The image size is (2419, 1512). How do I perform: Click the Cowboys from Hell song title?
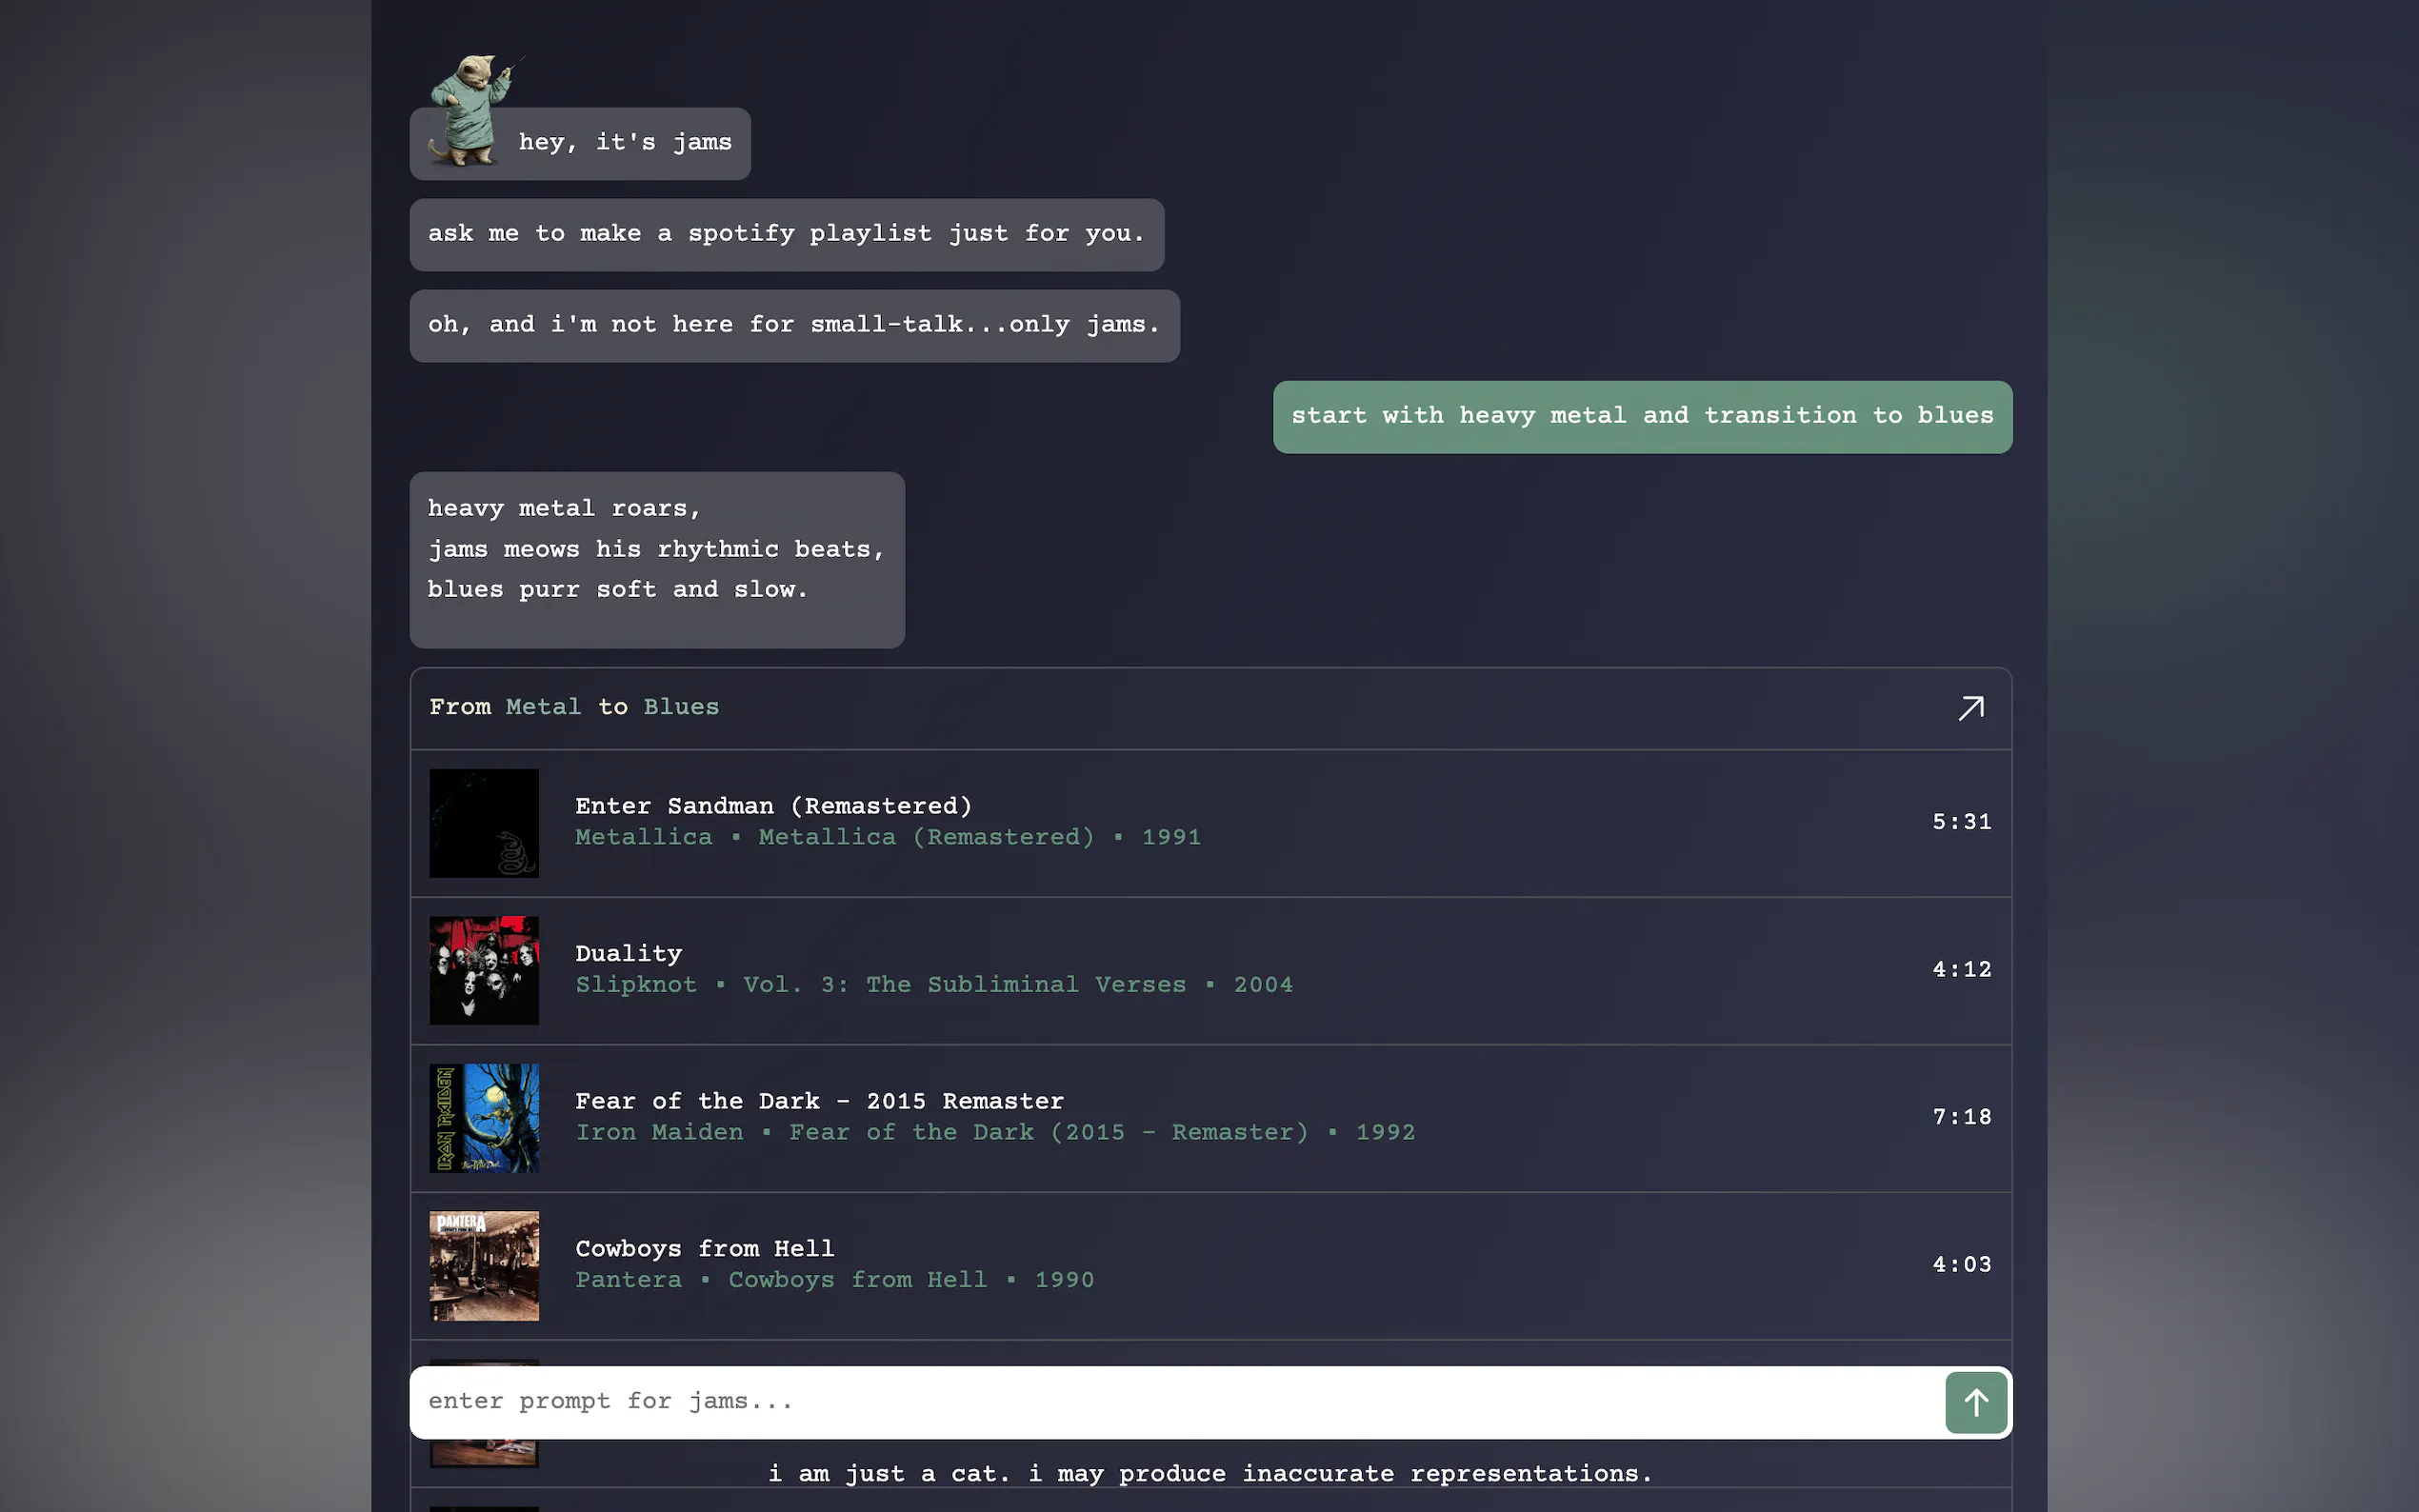coord(704,1248)
